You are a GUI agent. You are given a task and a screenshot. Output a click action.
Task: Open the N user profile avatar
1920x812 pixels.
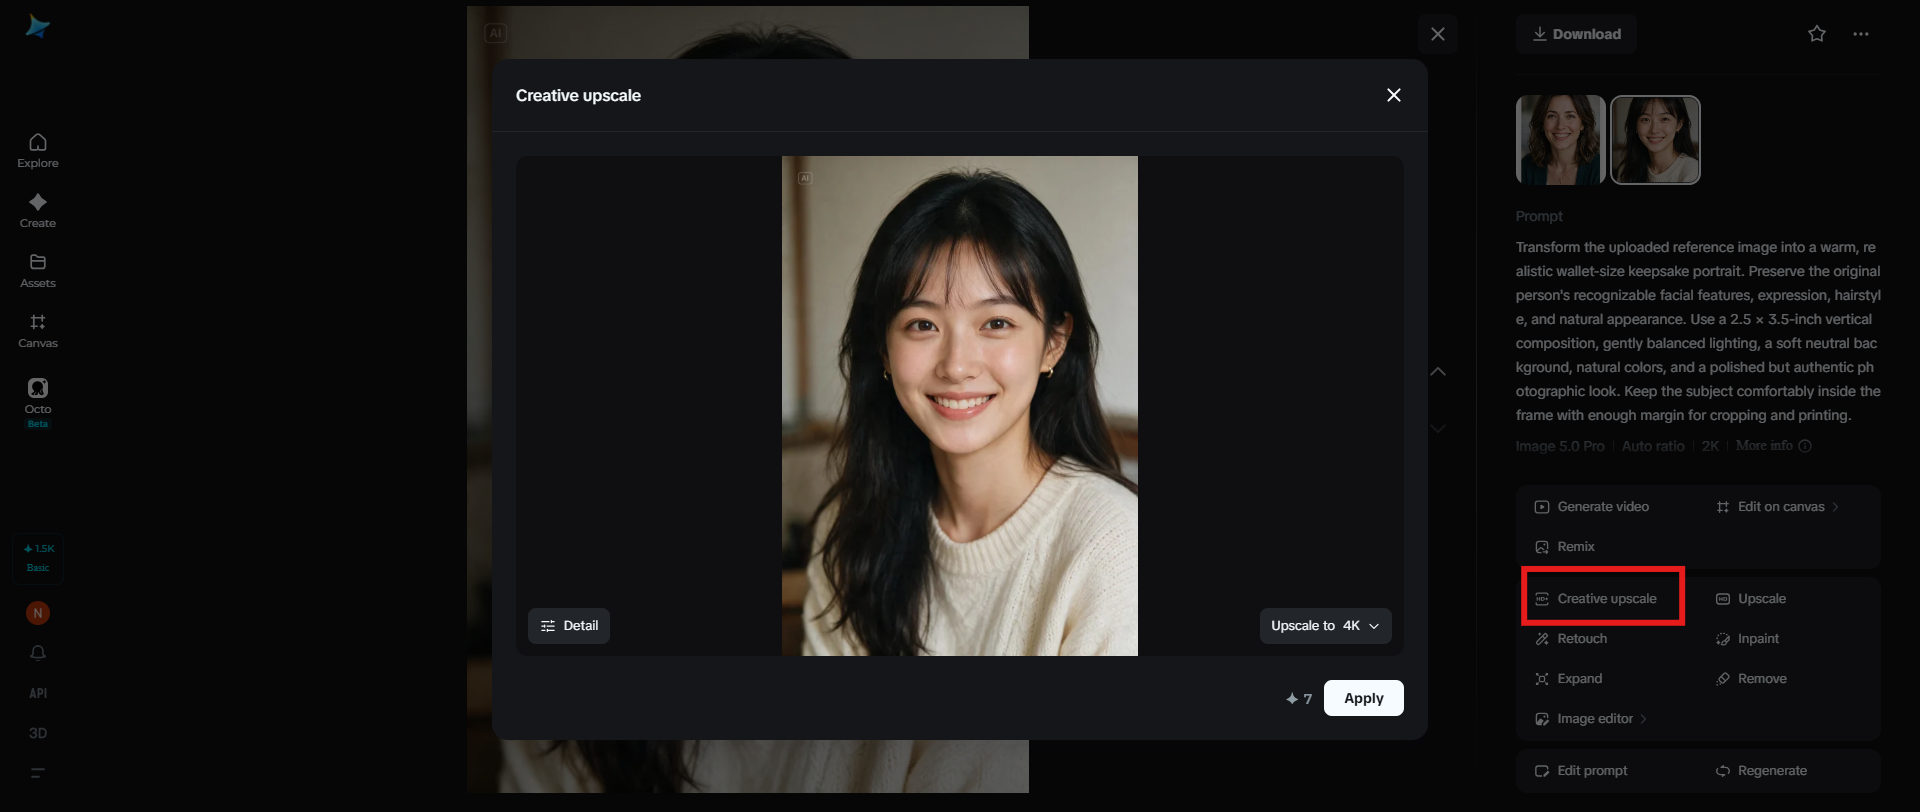pyautogui.click(x=38, y=613)
